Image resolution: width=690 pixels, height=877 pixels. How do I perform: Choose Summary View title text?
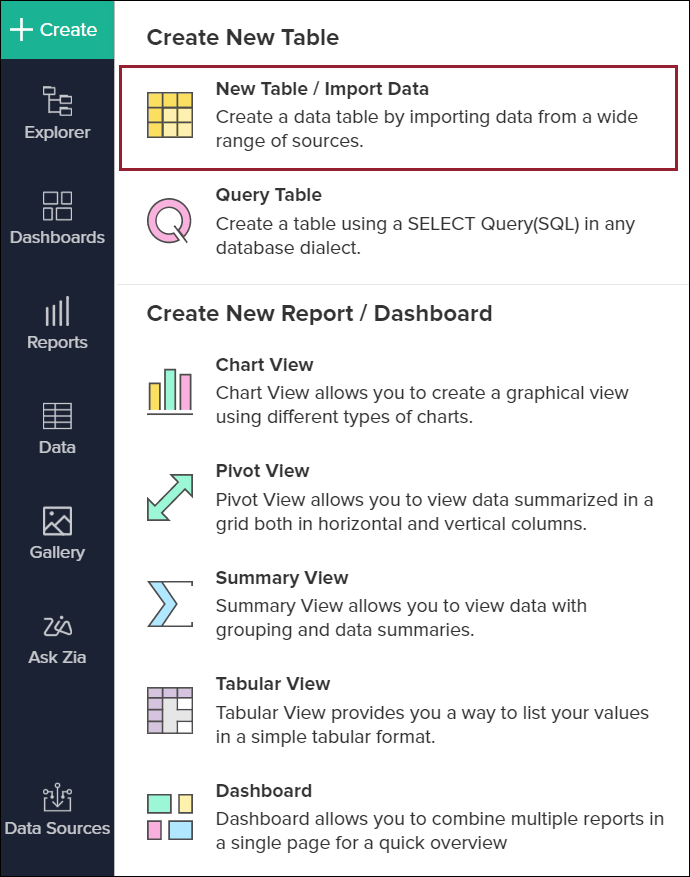point(281,578)
